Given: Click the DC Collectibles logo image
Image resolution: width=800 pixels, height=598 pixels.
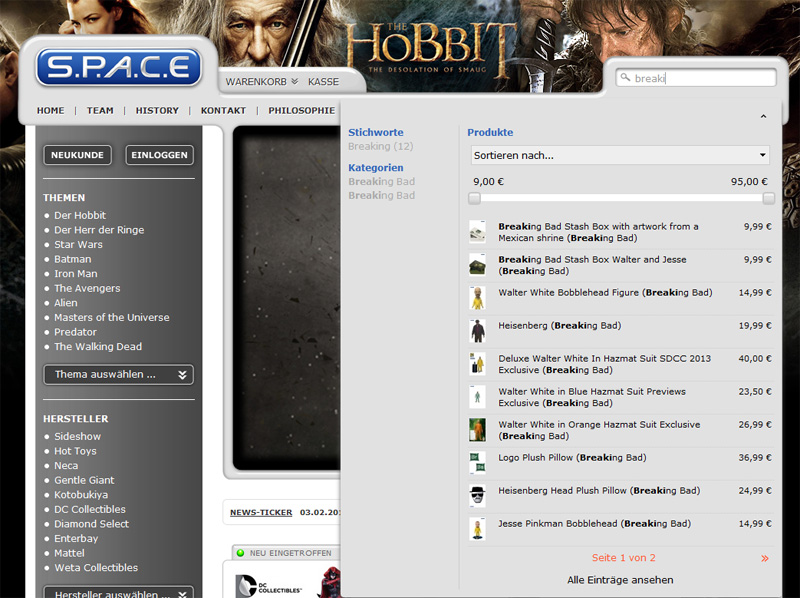Looking at the screenshot, I should coord(267,584).
